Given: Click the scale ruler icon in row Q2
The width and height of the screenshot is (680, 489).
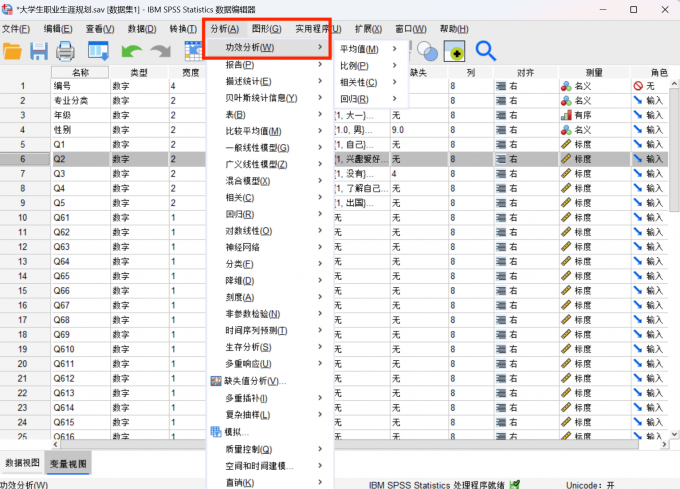Looking at the screenshot, I should pos(566,159).
